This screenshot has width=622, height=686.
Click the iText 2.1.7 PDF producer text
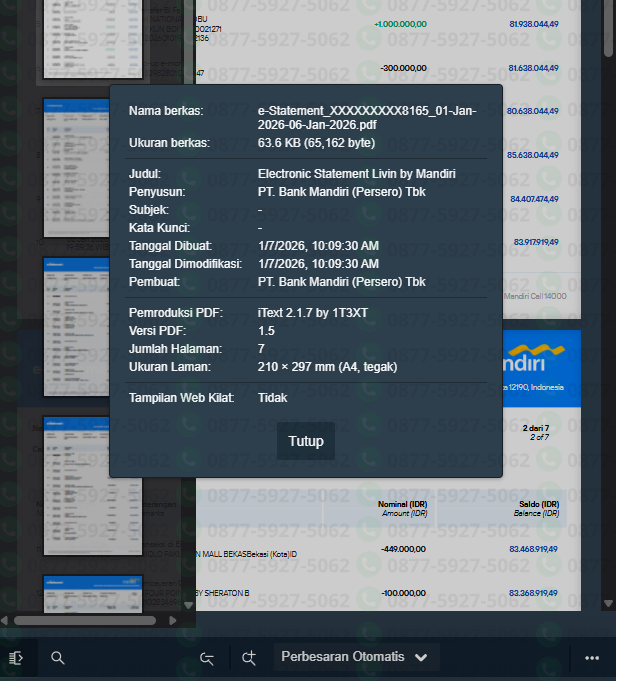312,313
